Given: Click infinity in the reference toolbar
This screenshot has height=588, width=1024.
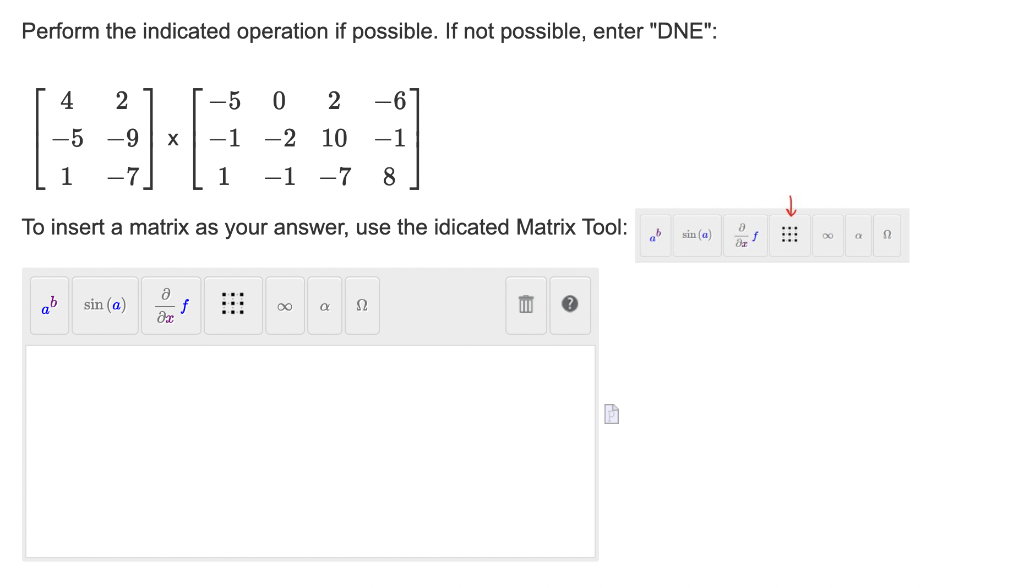Looking at the screenshot, I should [x=827, y=234].
